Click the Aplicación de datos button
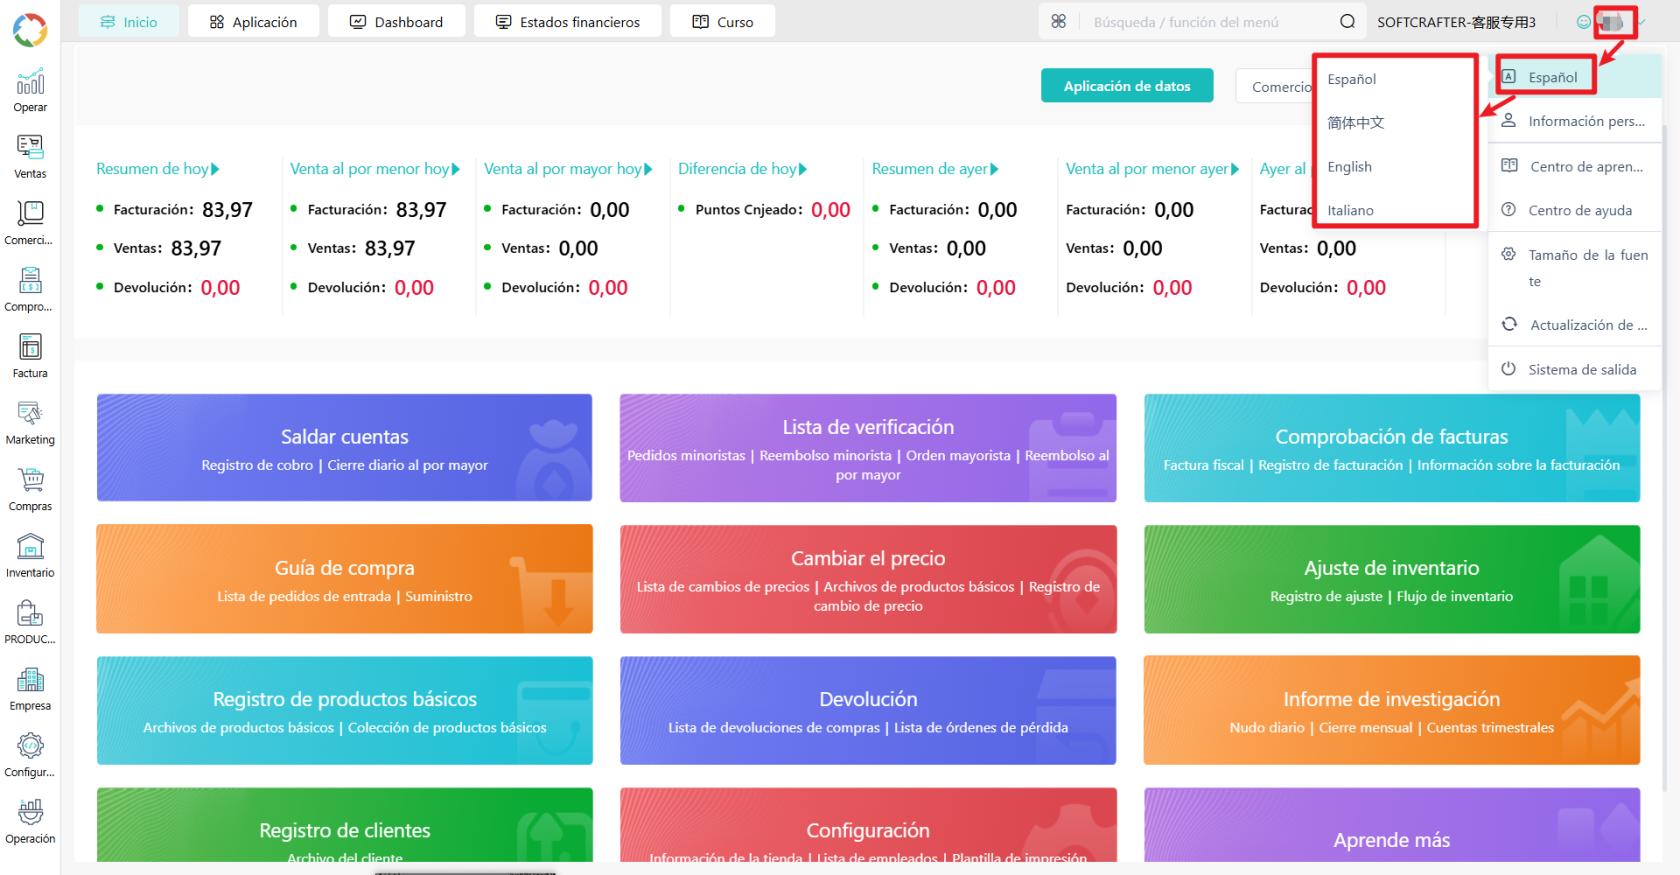This screenshot has height=875, width=1680. coord(1127,86)
